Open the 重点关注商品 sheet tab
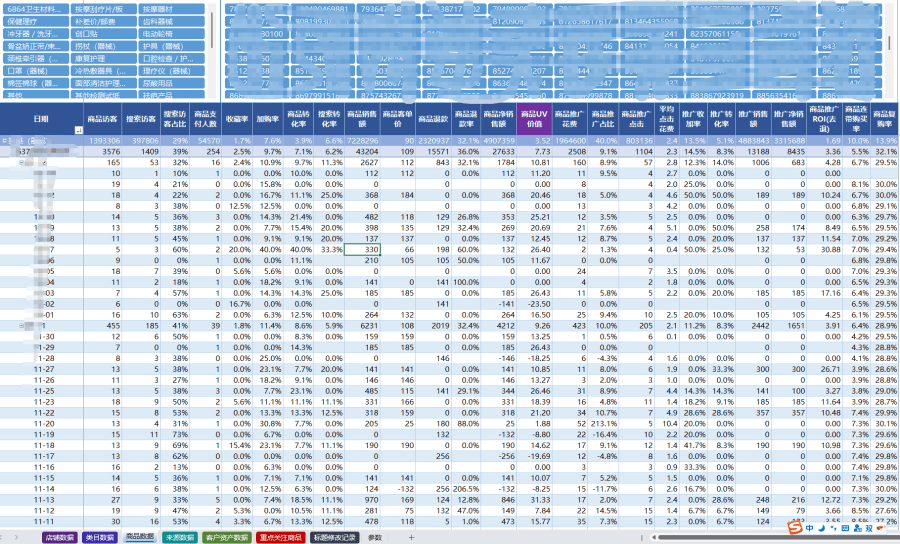Viewport: 900px width, 544px height. pyautogui.click(x=280, y=537)
